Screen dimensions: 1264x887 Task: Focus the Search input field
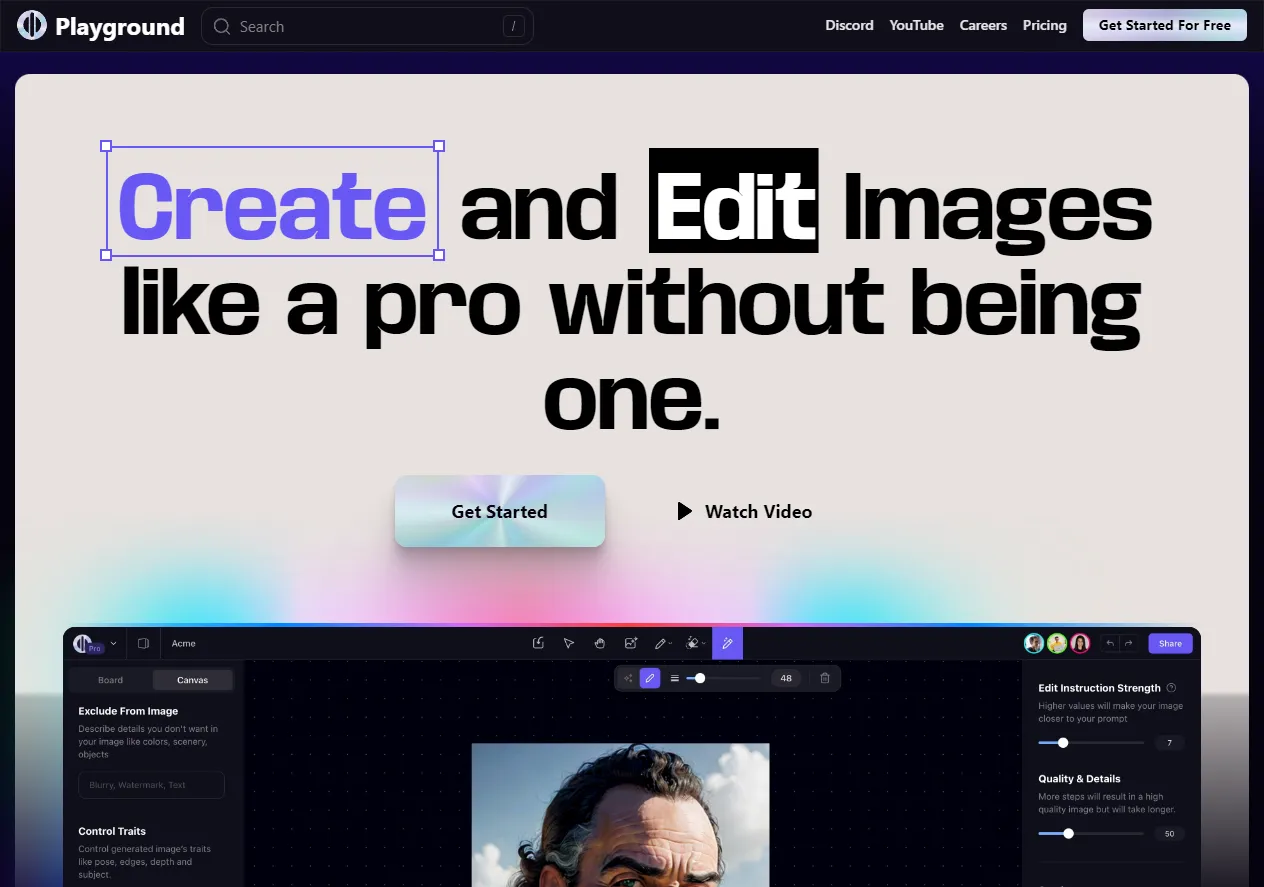(x=367, y=26)
